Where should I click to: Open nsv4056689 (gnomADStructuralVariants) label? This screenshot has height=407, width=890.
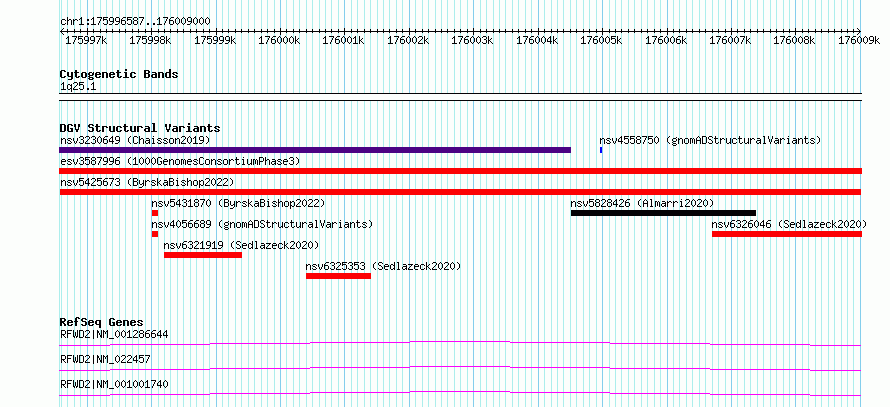[262, 224]
